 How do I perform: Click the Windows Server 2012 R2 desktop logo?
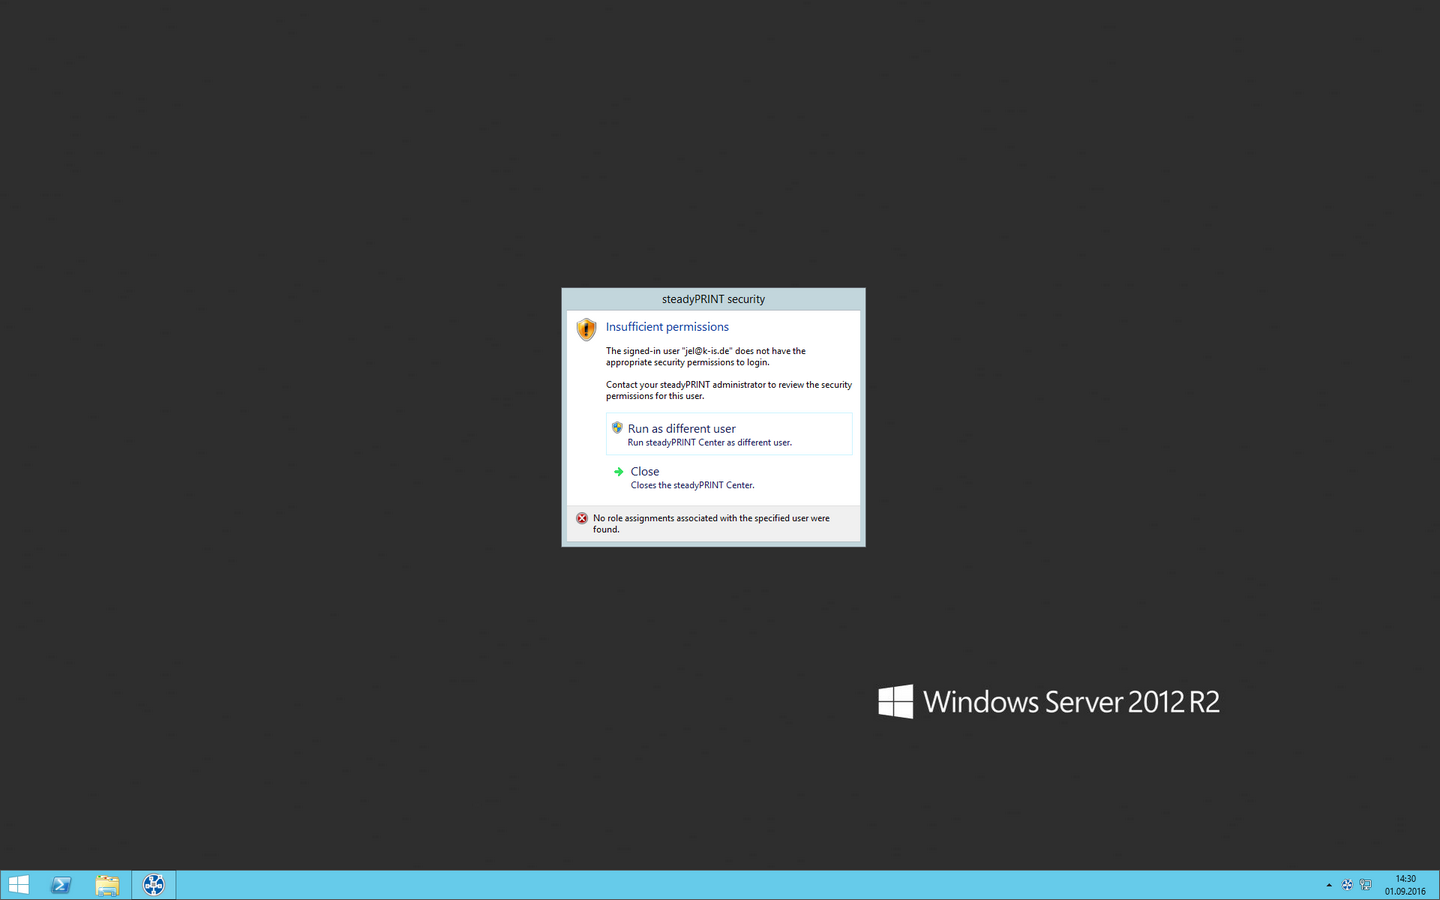tap(1048, 702)
